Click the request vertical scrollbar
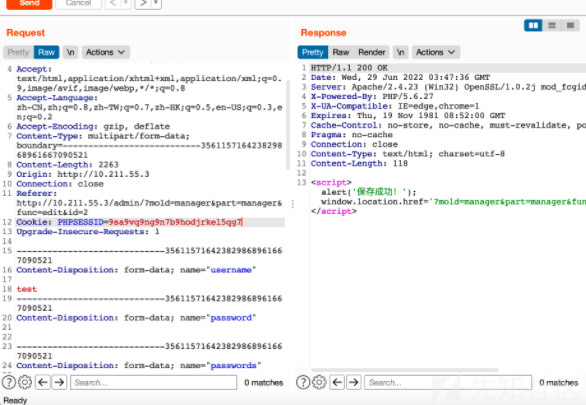 coord(288,125)
